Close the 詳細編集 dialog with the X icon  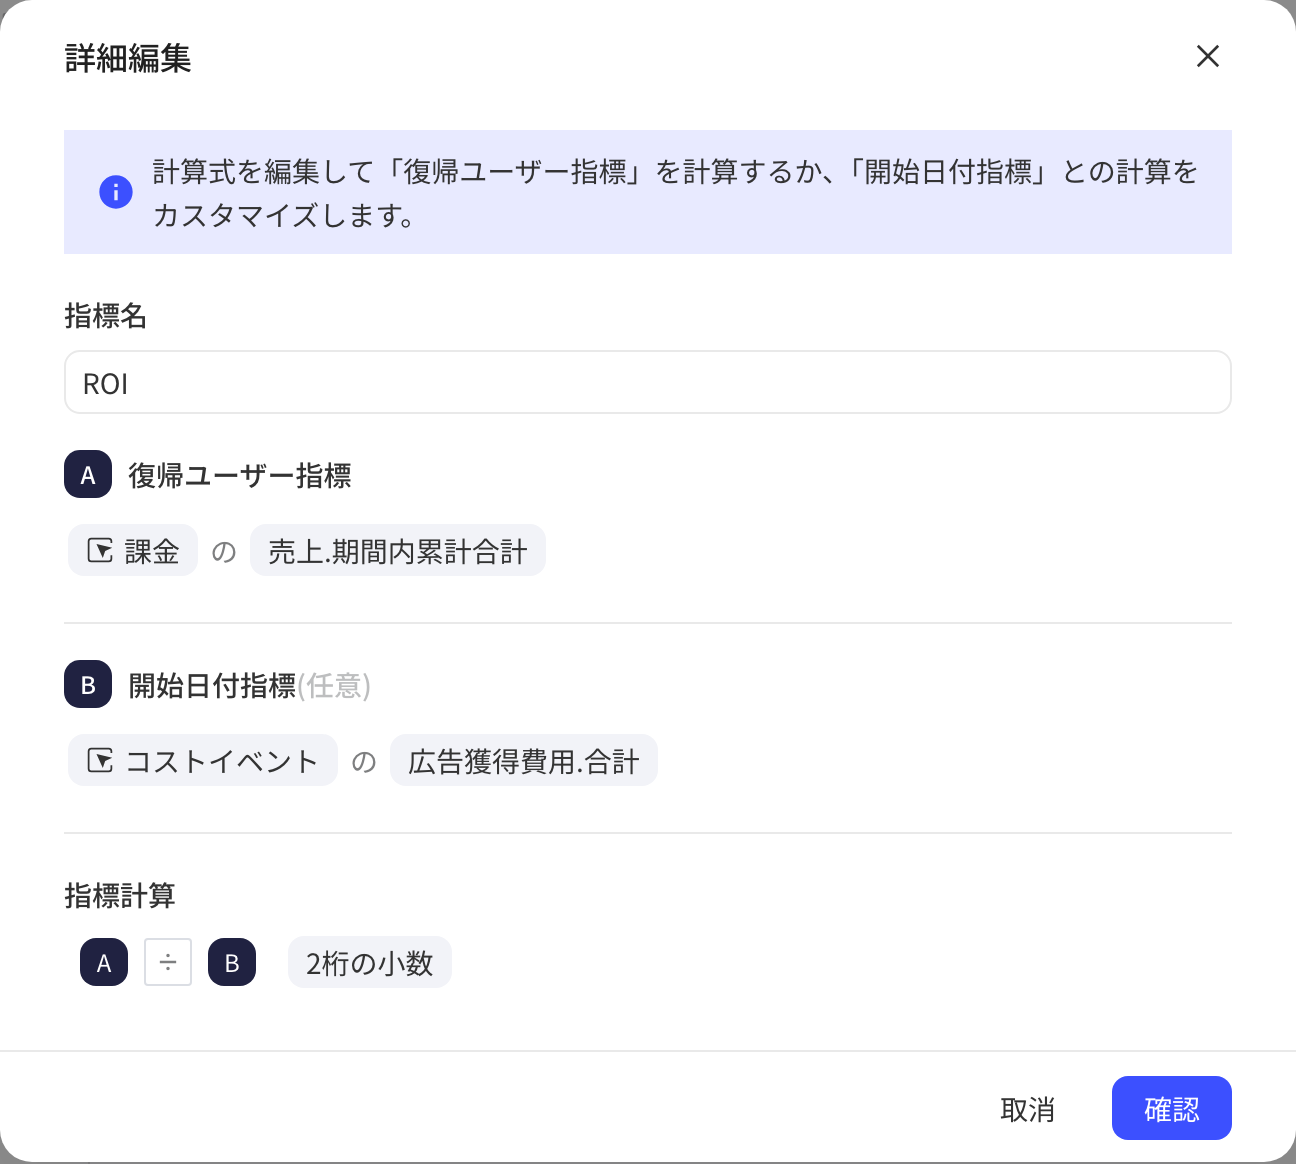point(1208,56)
